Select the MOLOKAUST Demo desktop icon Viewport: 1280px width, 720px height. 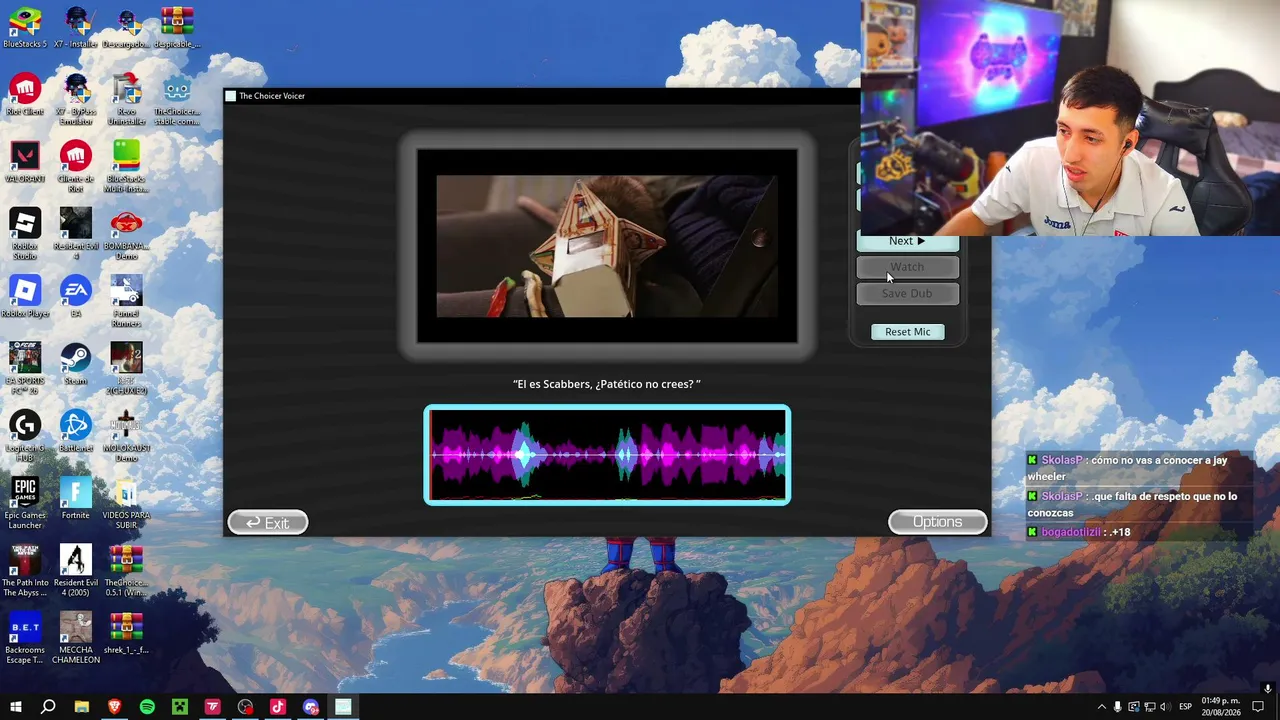126,435
